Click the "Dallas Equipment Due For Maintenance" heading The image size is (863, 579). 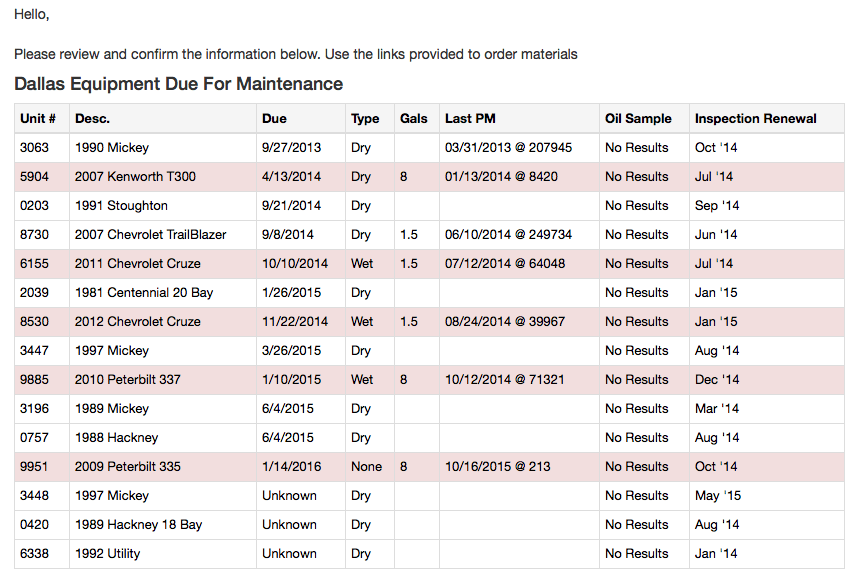point(179,84)
